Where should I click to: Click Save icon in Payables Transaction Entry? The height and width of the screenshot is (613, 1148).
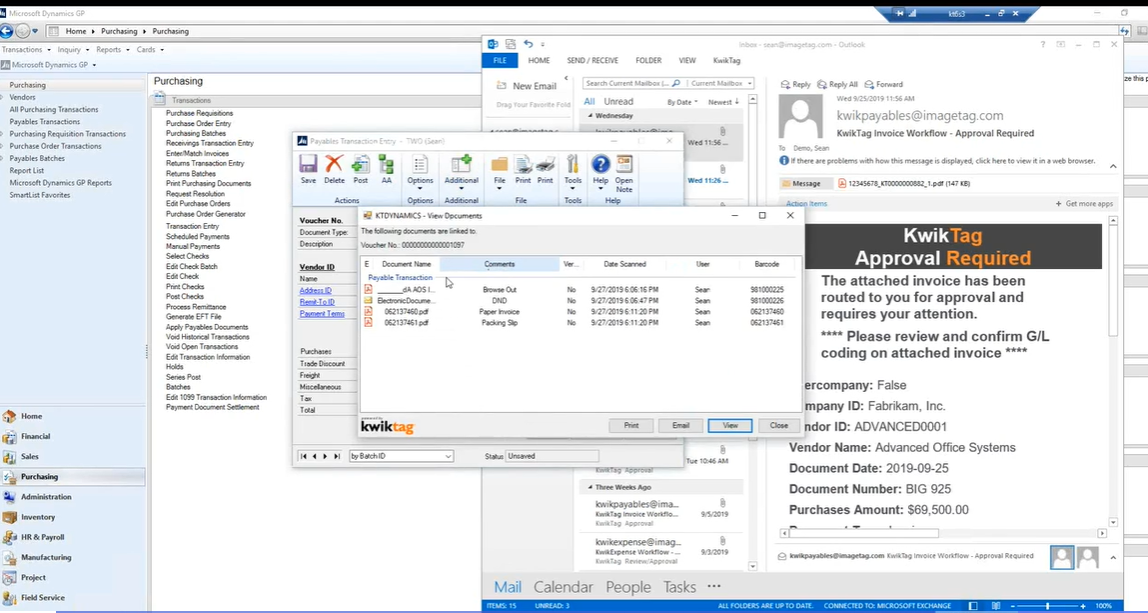pos(308,169)
